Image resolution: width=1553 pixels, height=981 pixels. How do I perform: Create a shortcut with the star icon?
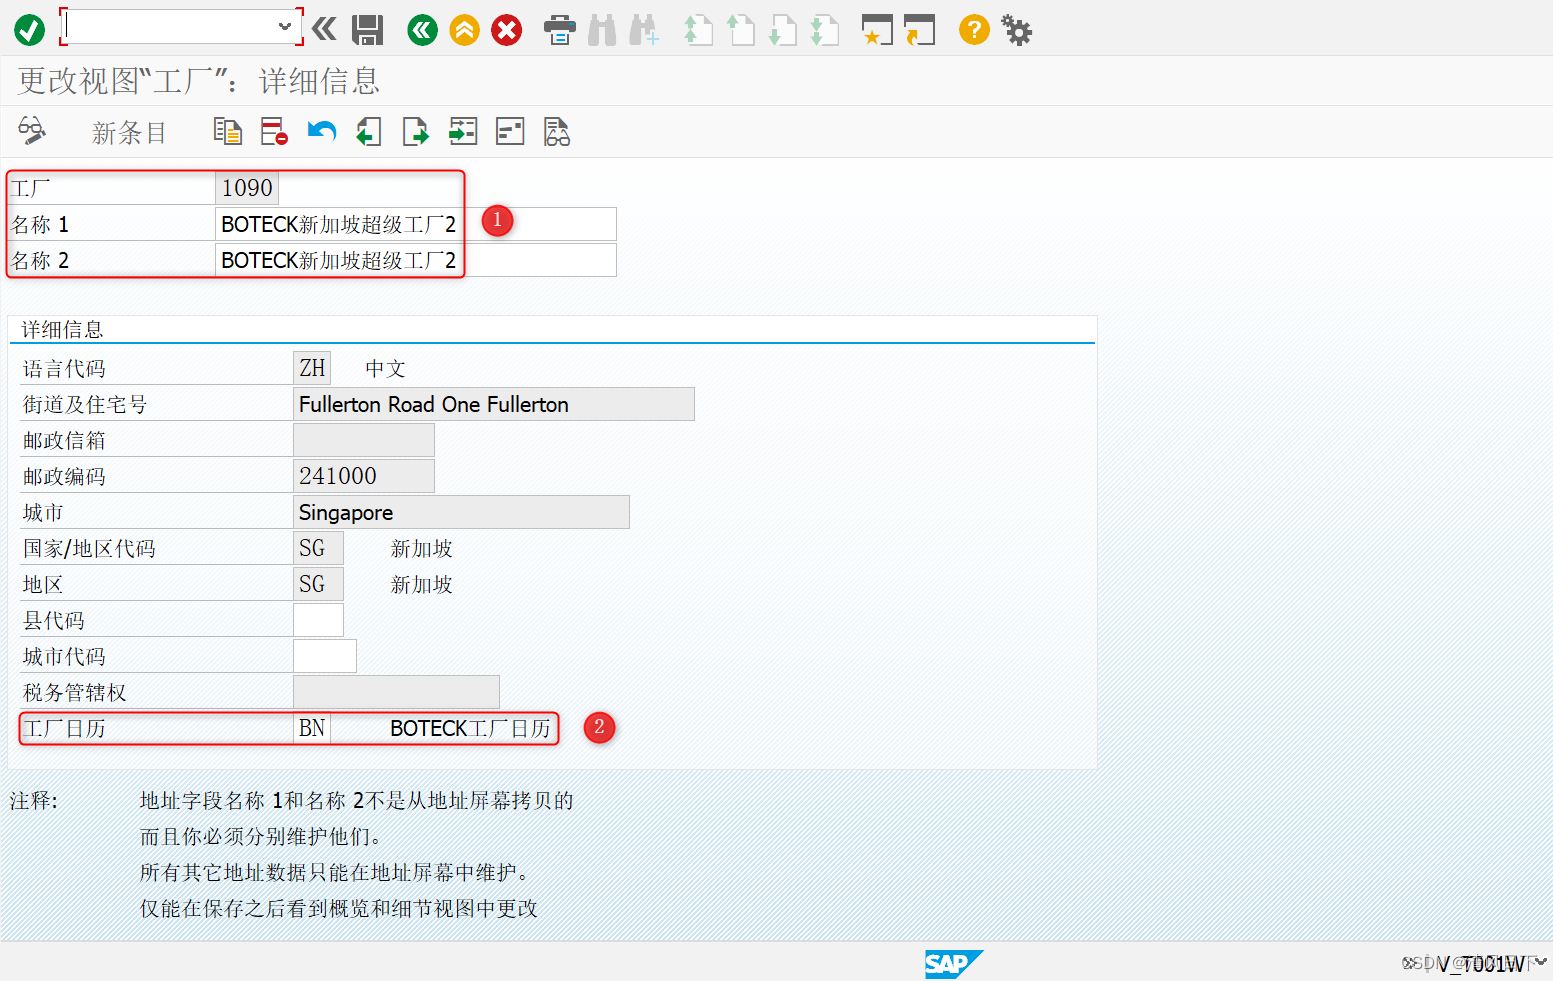876,29
